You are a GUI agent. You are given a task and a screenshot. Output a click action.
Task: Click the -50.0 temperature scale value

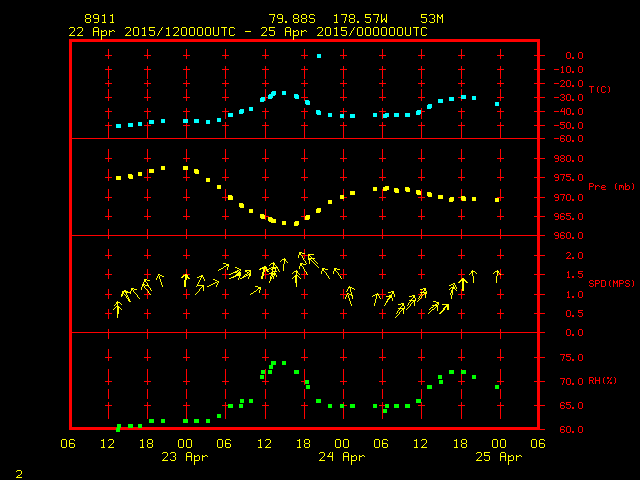(x=569, y=126)
